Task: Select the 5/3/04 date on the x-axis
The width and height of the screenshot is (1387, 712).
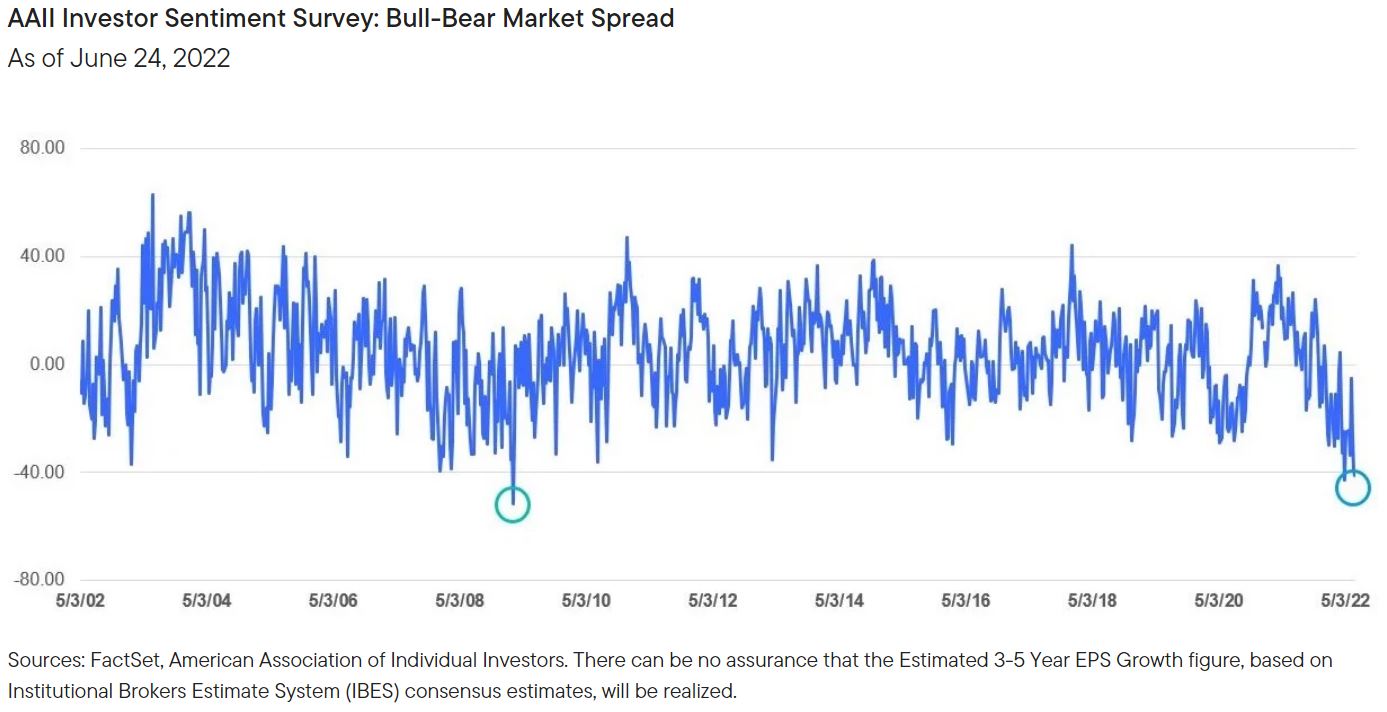Action: (207, 601)
